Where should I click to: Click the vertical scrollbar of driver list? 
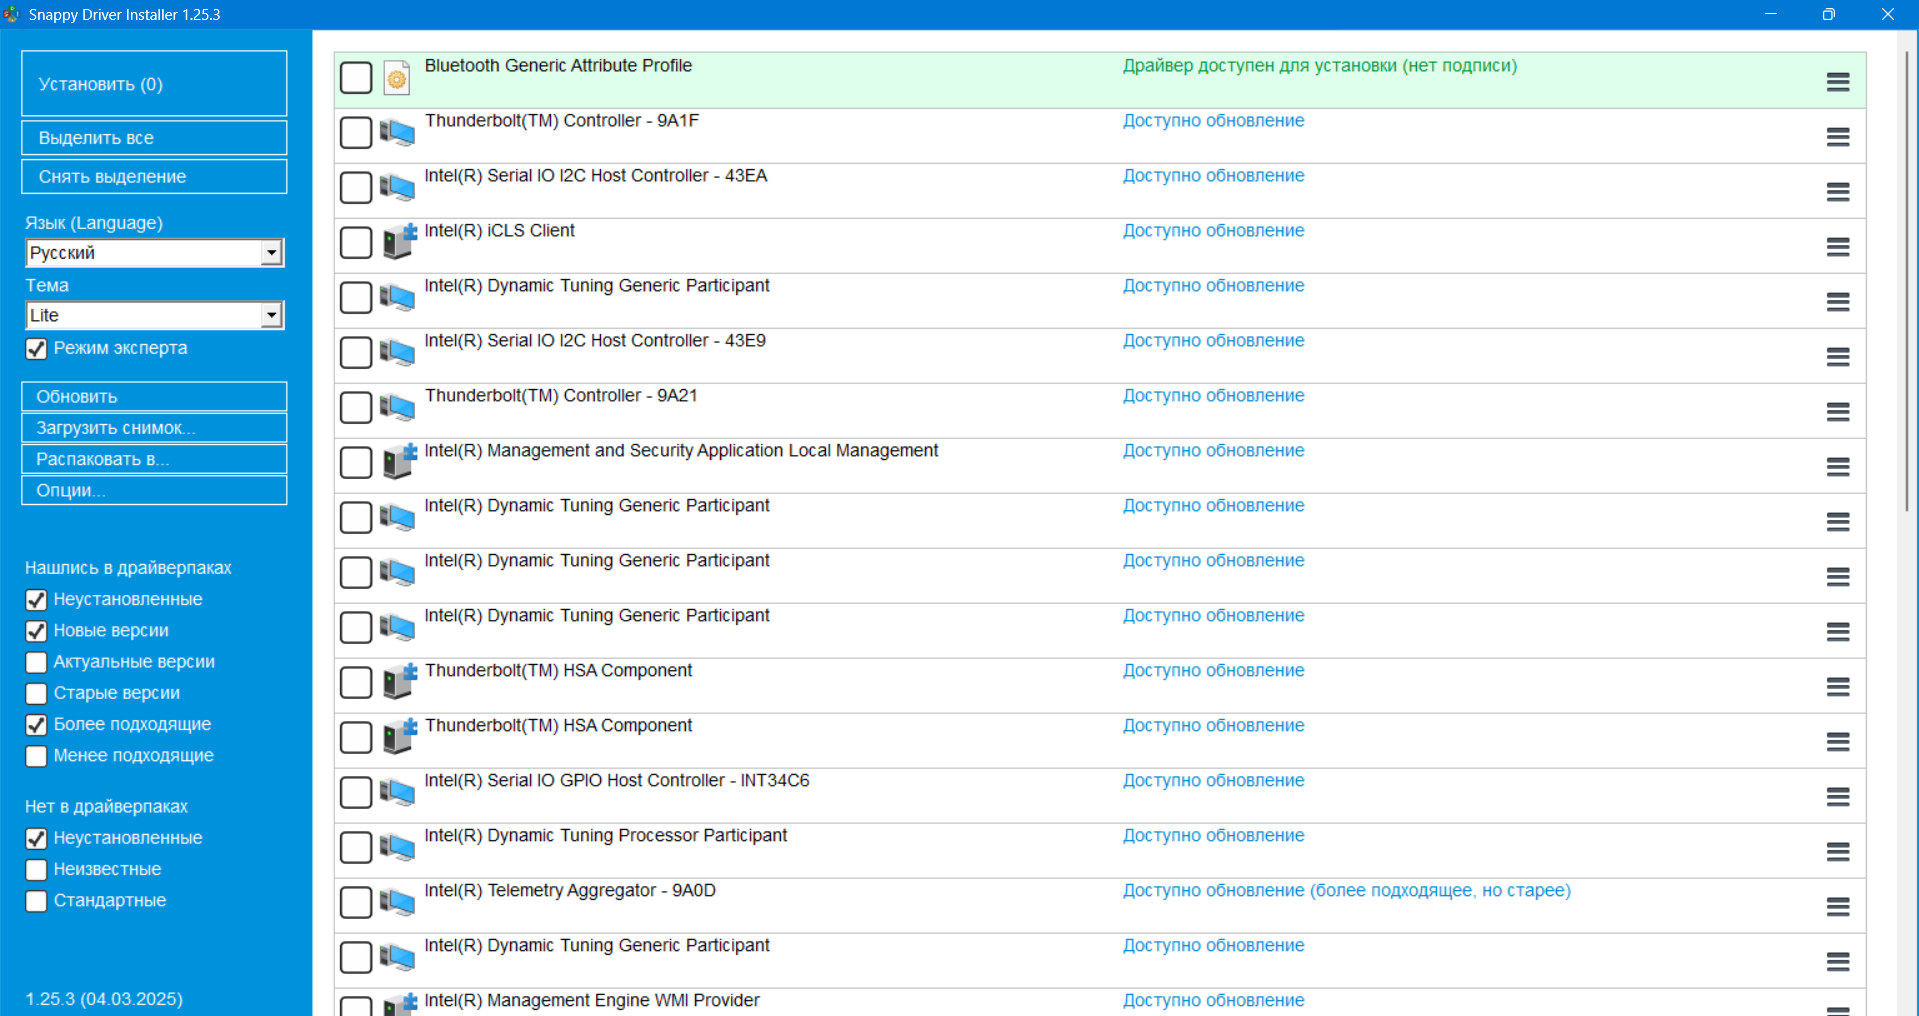coord(1907,280)
